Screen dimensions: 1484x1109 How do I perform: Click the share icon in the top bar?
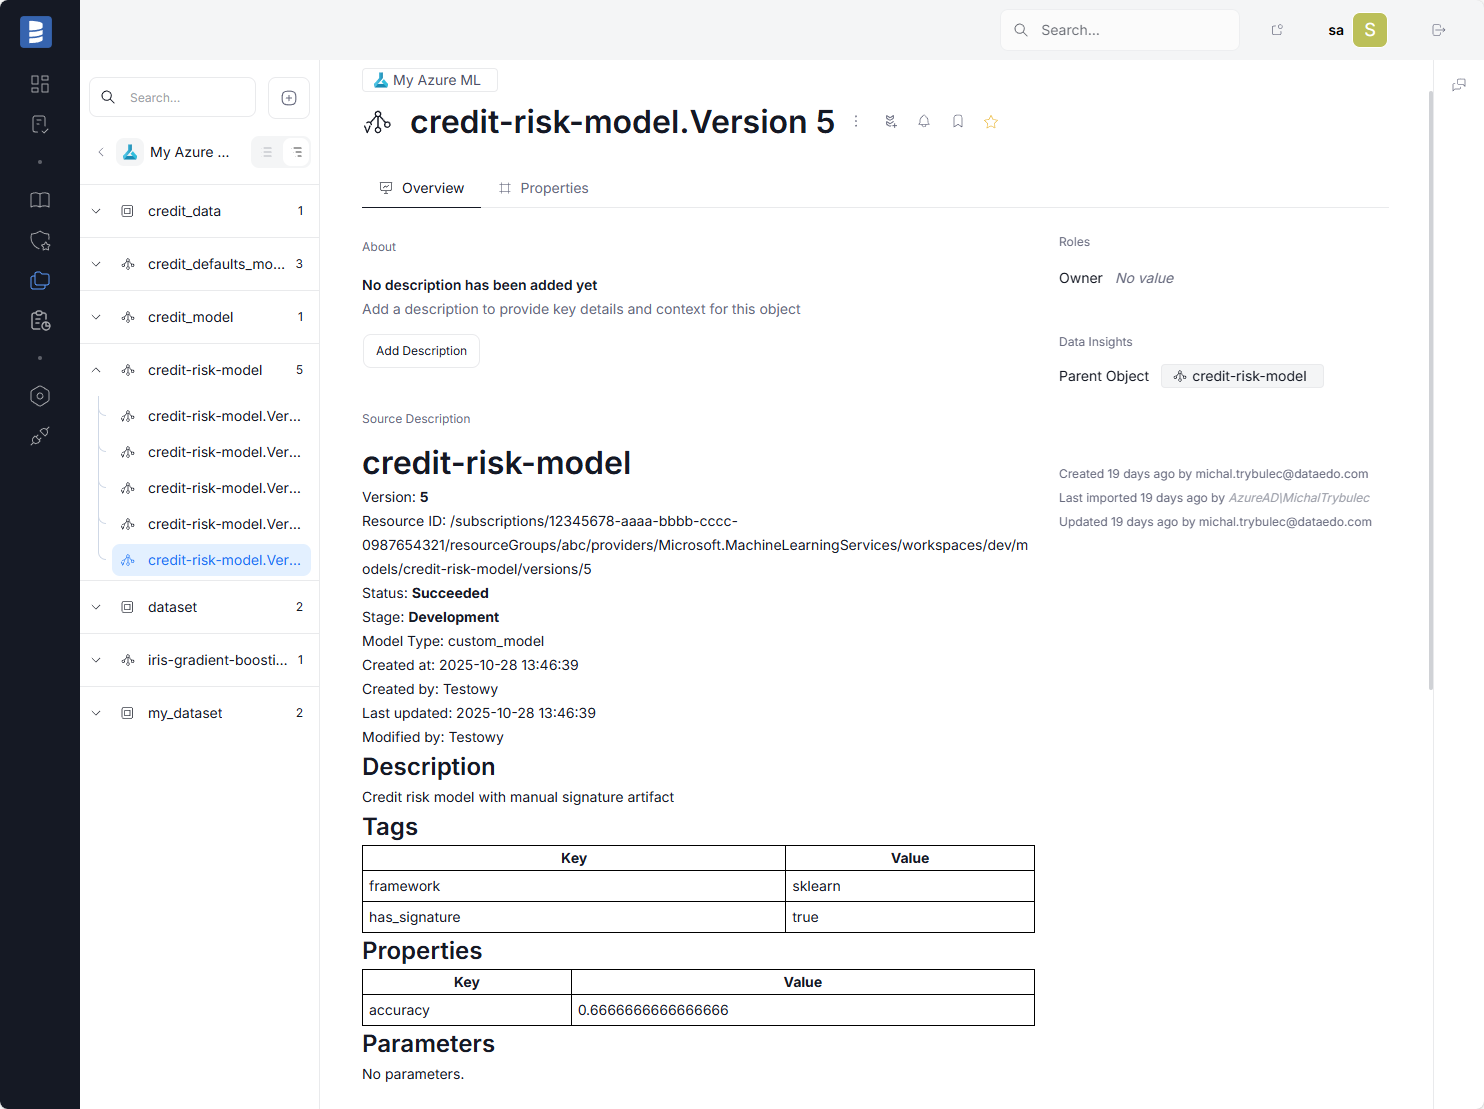coord(1277,30)
